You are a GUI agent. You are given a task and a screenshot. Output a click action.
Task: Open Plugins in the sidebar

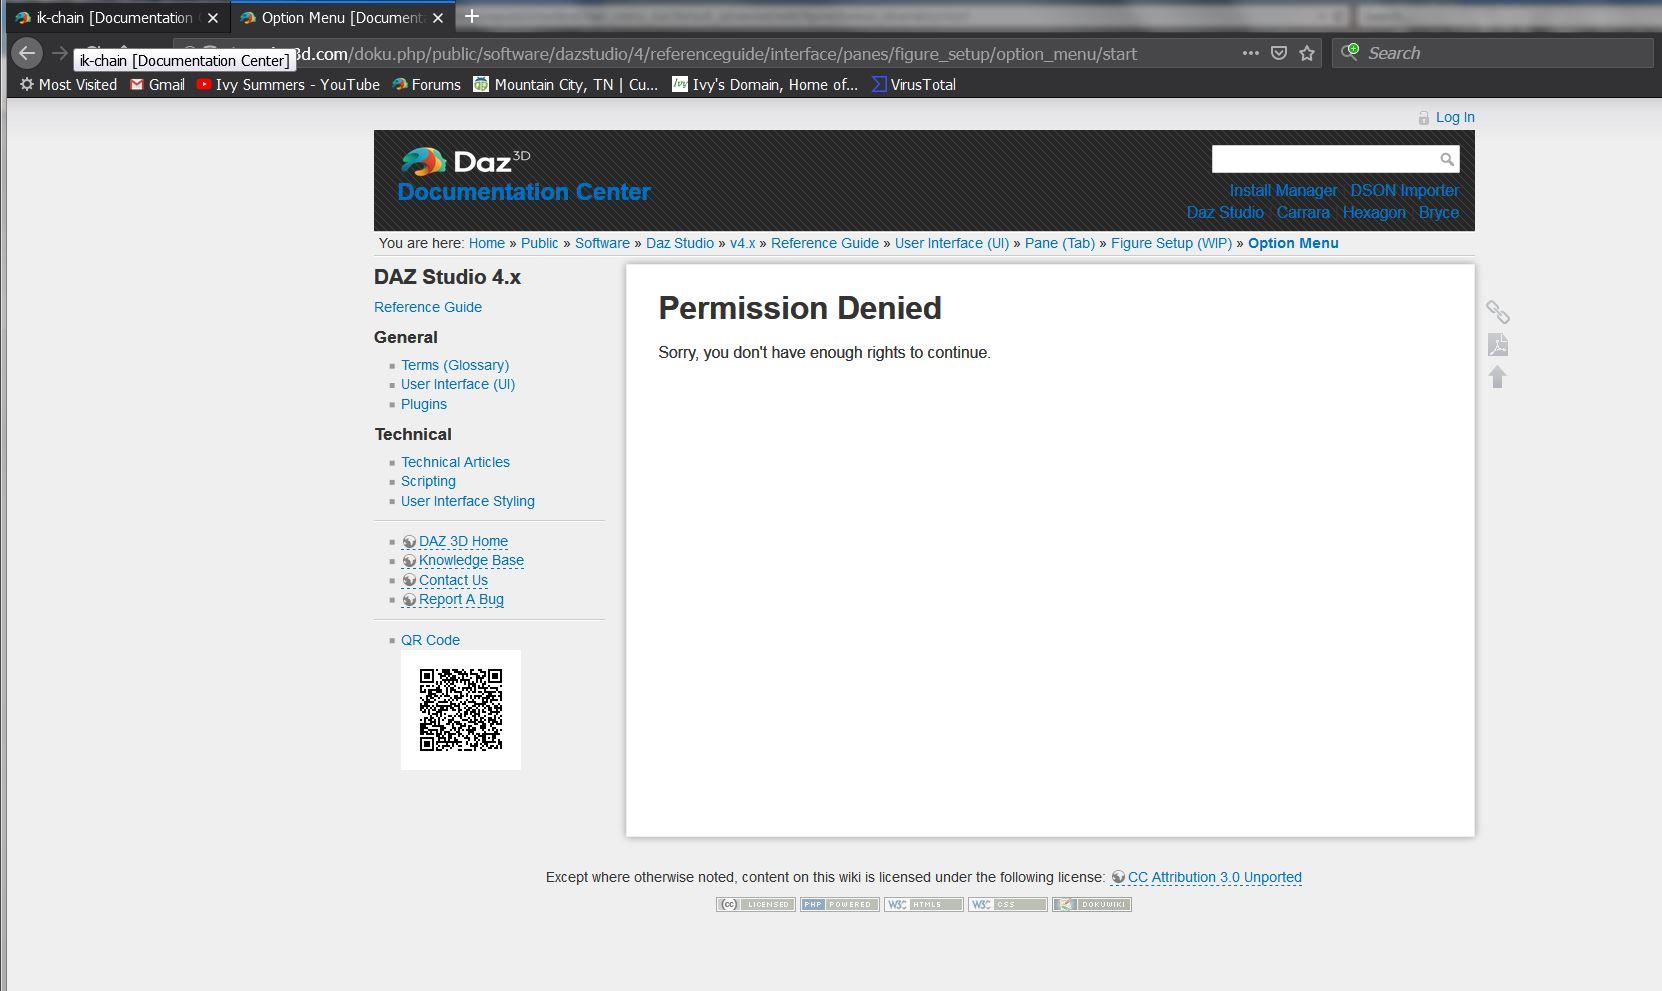tap(424, 404)
